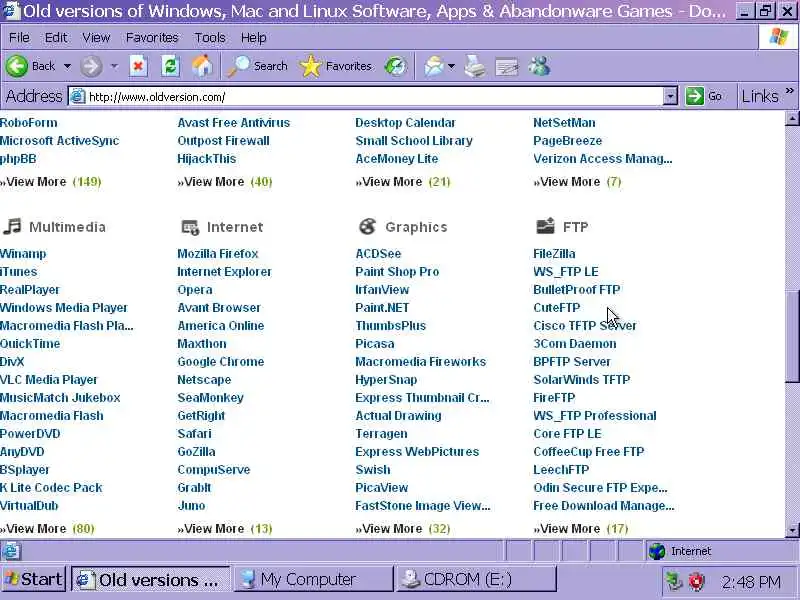Viewport: 800px width, 600px height.
Task: Click the 2:48 PM clock
Action: pos(751,582)
